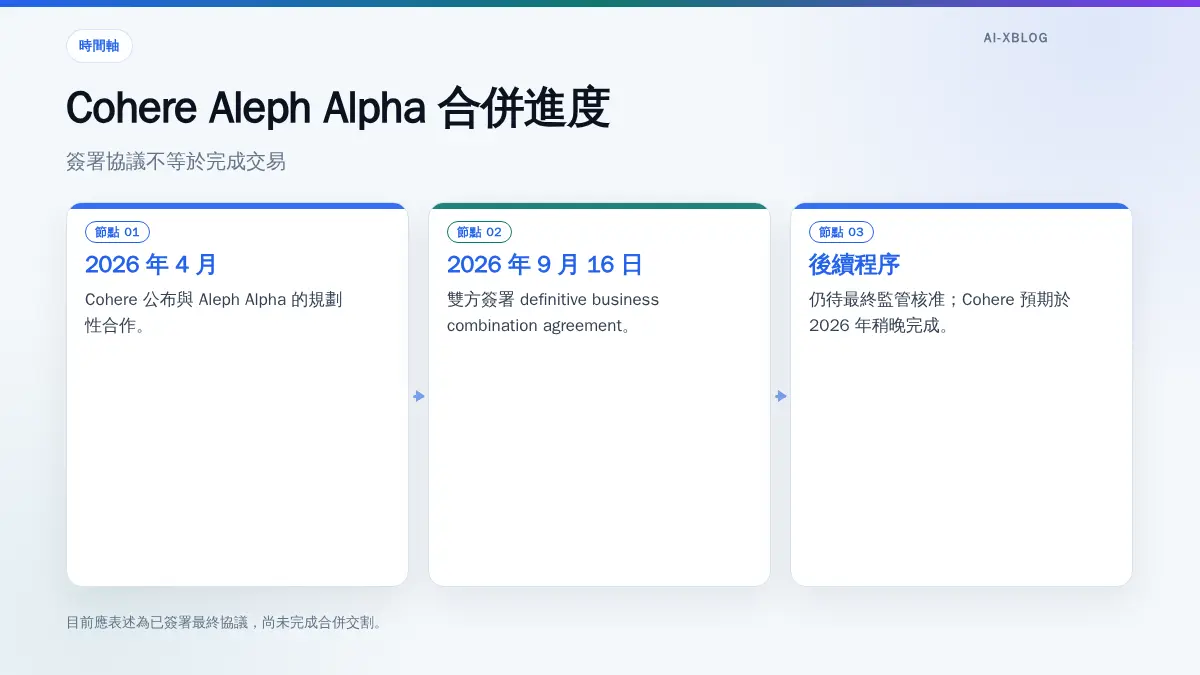Click the 節點 02 badge

pos(479,232)
